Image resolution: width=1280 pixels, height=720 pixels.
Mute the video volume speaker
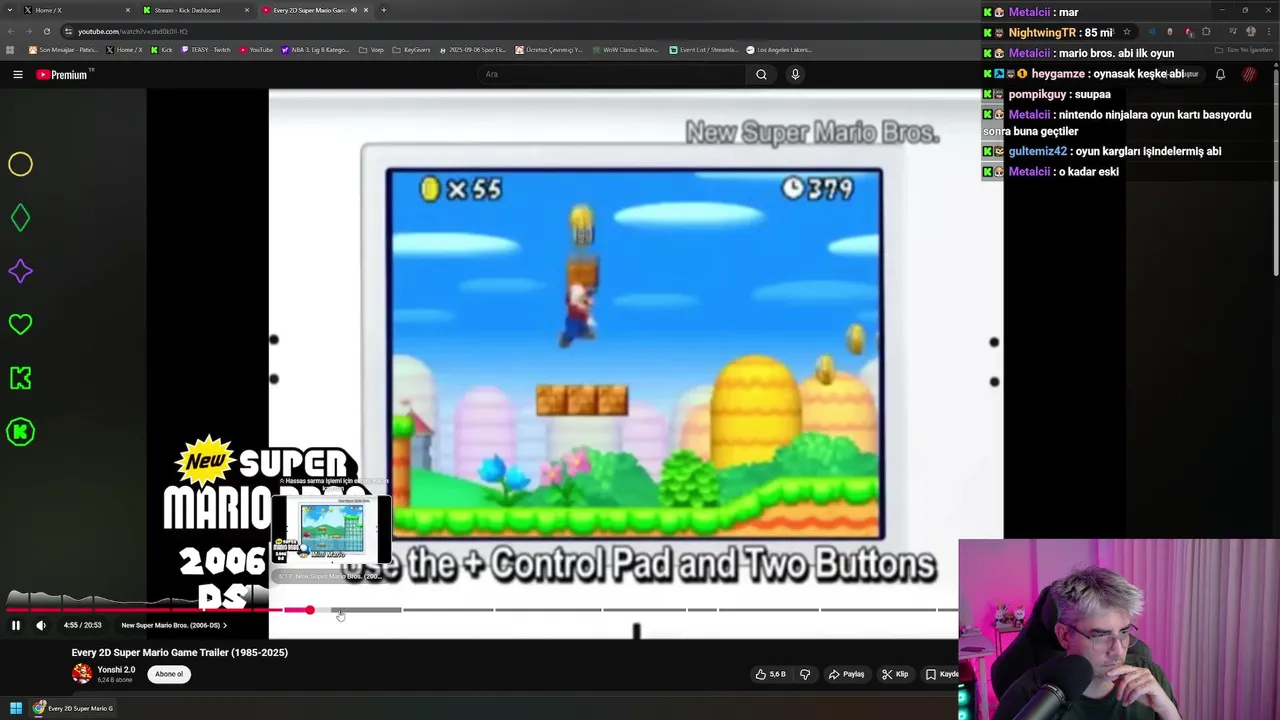[41, 625]
